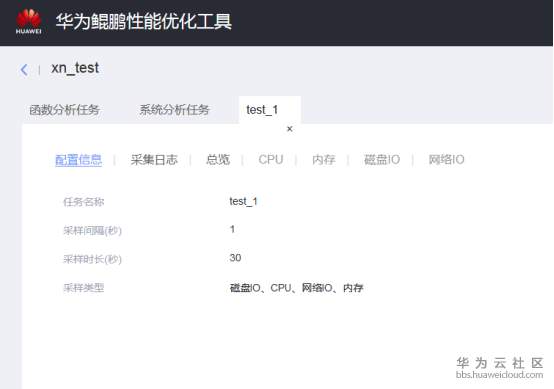
Task: Go back using the left arrow icon
Action: coord(24,70)
